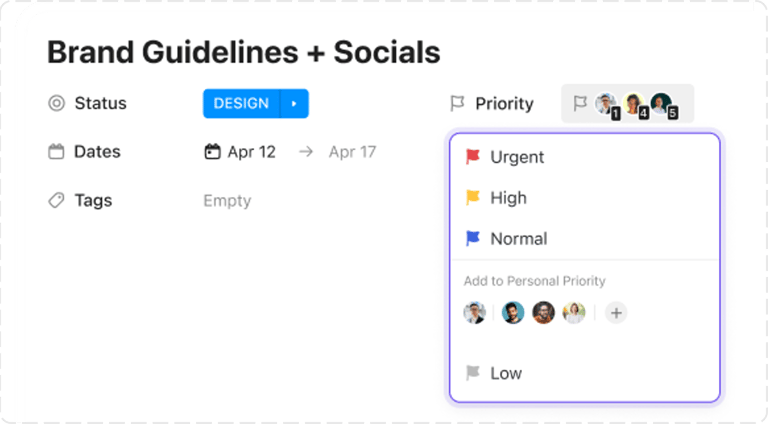
Task: Add another person via plus button
Action: pos(617,313)
